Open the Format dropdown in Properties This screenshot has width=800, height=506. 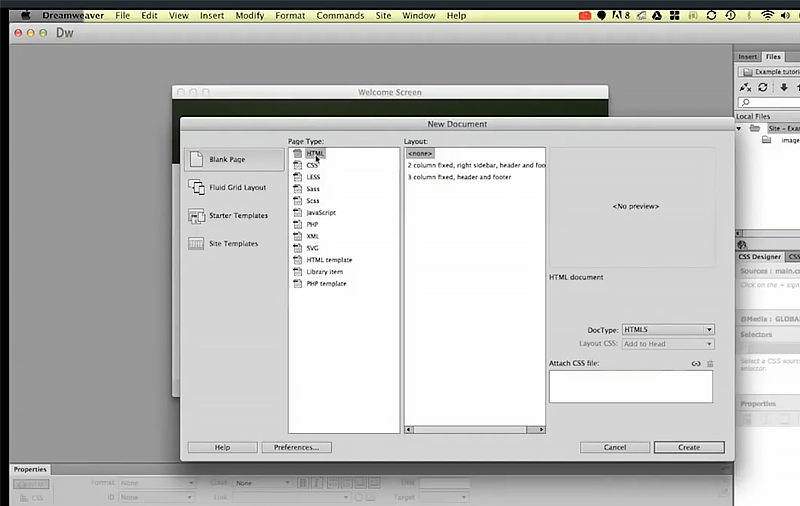point(157,483)
